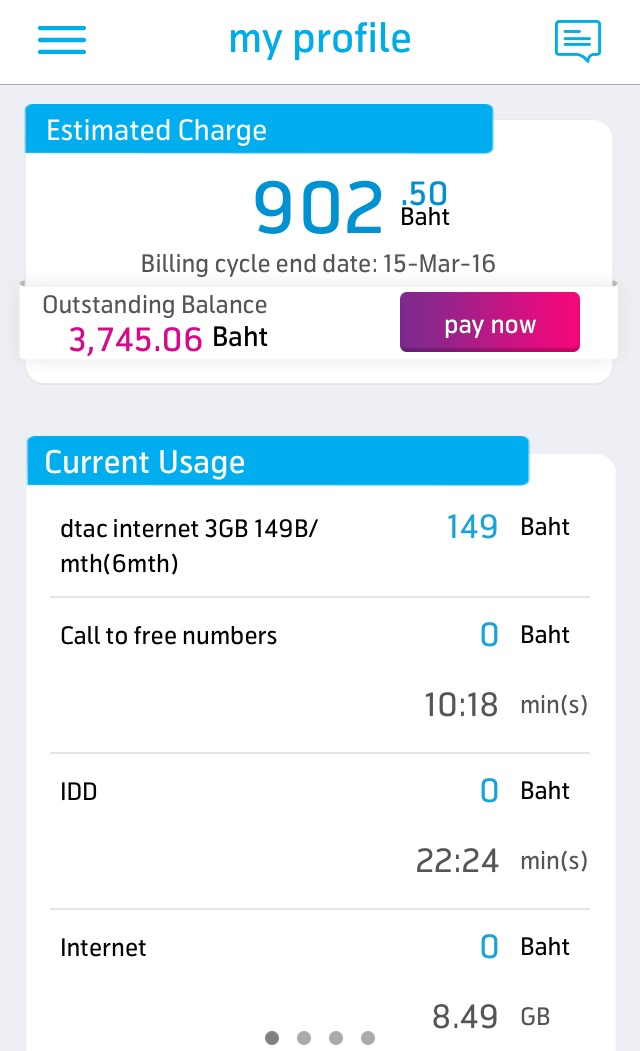The width and height of the screenshot is (640, 1051).
Task: Tap the 3,745.06 outstanding balance amount
Action: (x=135, y=339)
